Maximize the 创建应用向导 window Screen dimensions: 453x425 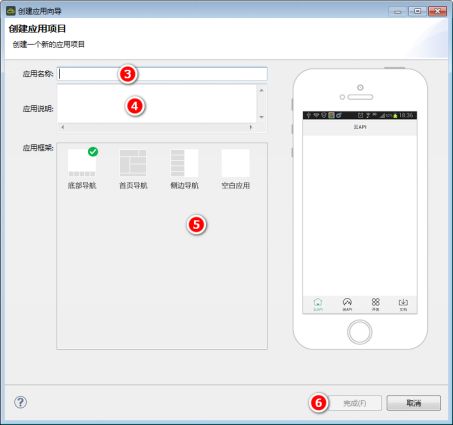[x=417, y=11]
